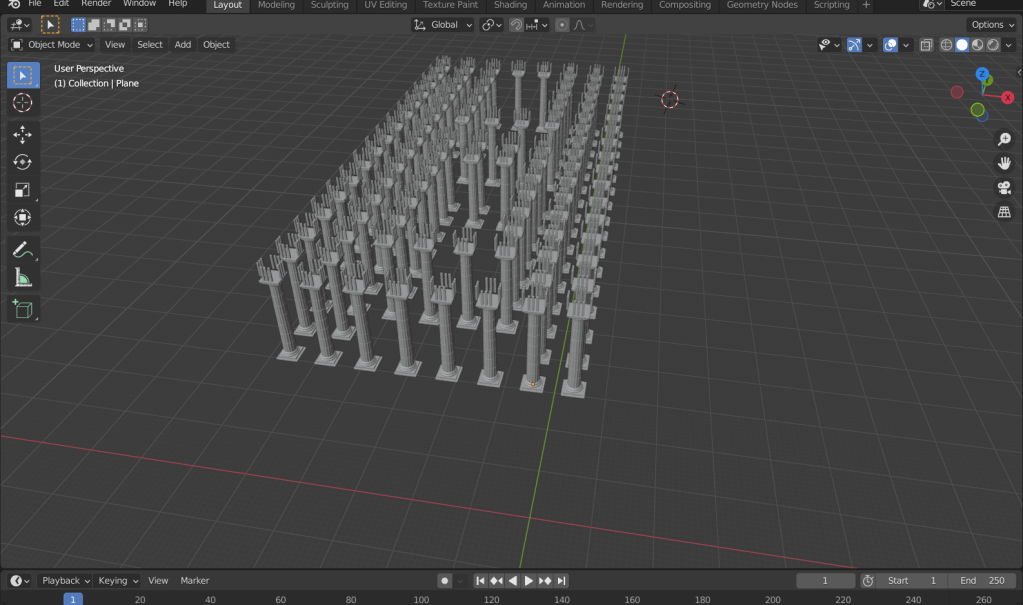Enable snapping with the magnet toggle

[516, 25]
